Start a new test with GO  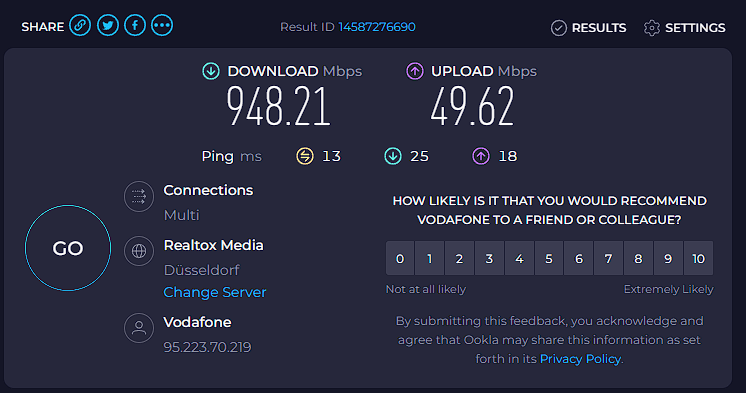point(68,248)
